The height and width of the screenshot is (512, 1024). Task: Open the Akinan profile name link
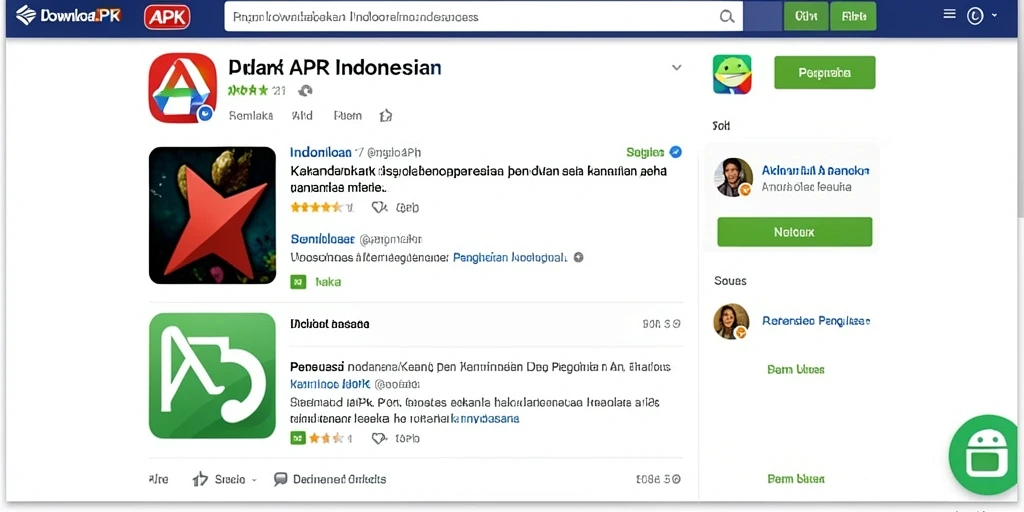point(816,170)
